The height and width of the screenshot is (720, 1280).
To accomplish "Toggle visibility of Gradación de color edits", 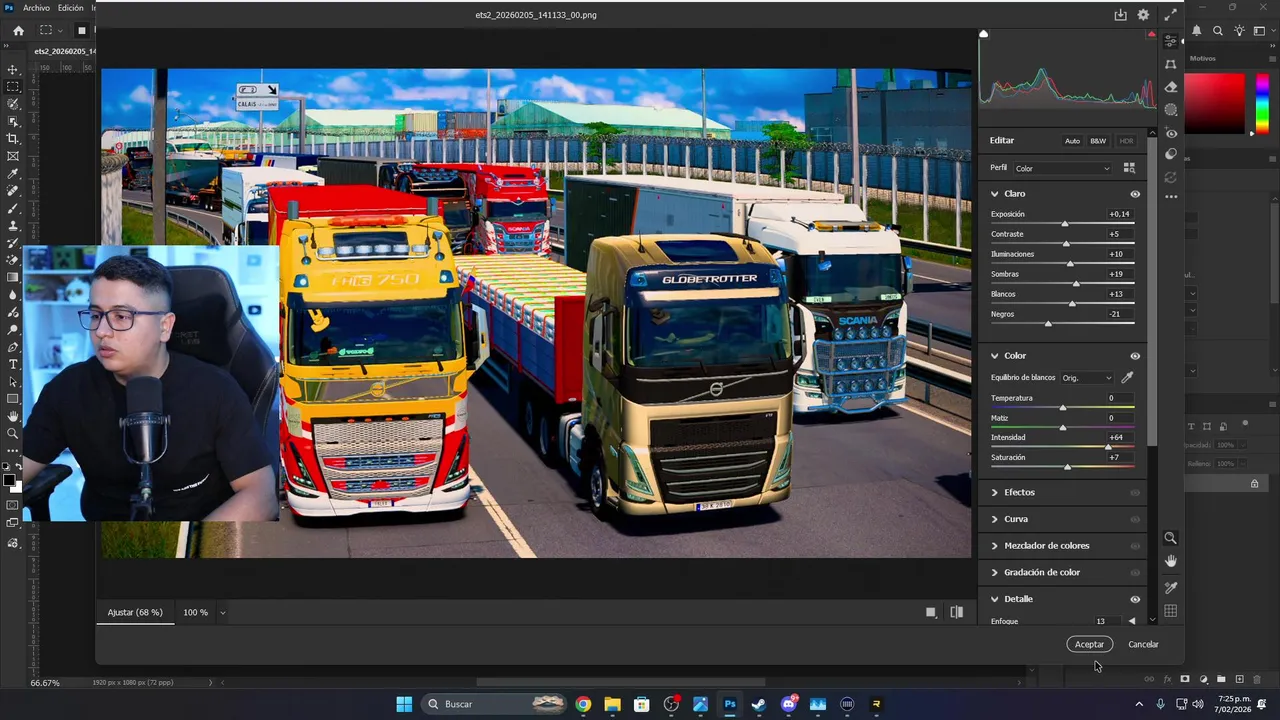I will tap(1135, 572).
